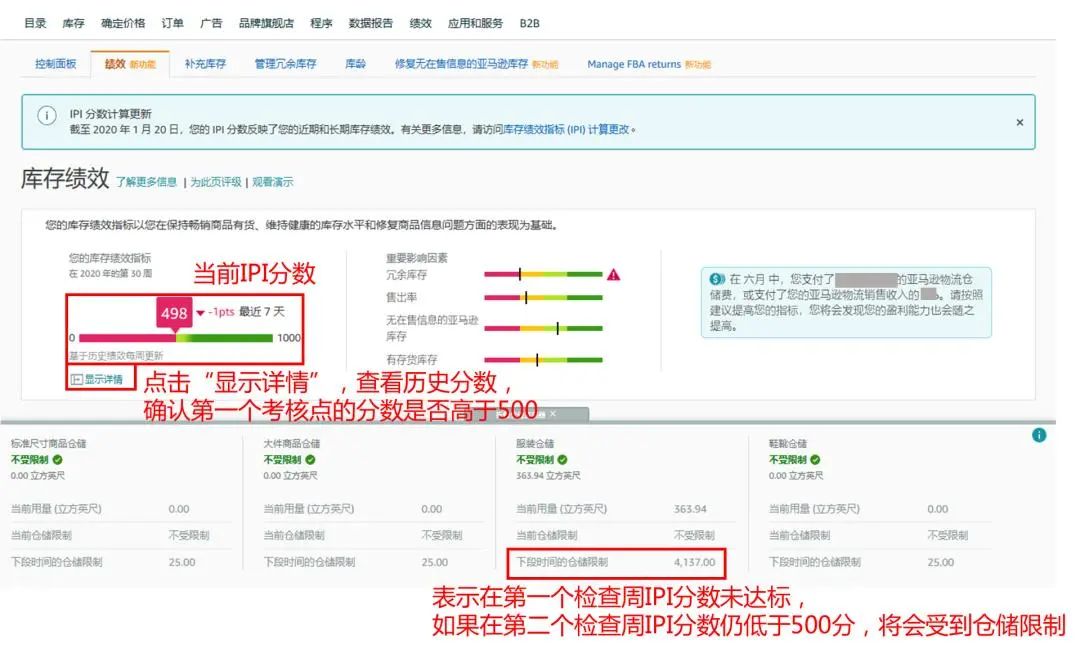Click the 25.00 value under 鞋靴仓储

940,562
